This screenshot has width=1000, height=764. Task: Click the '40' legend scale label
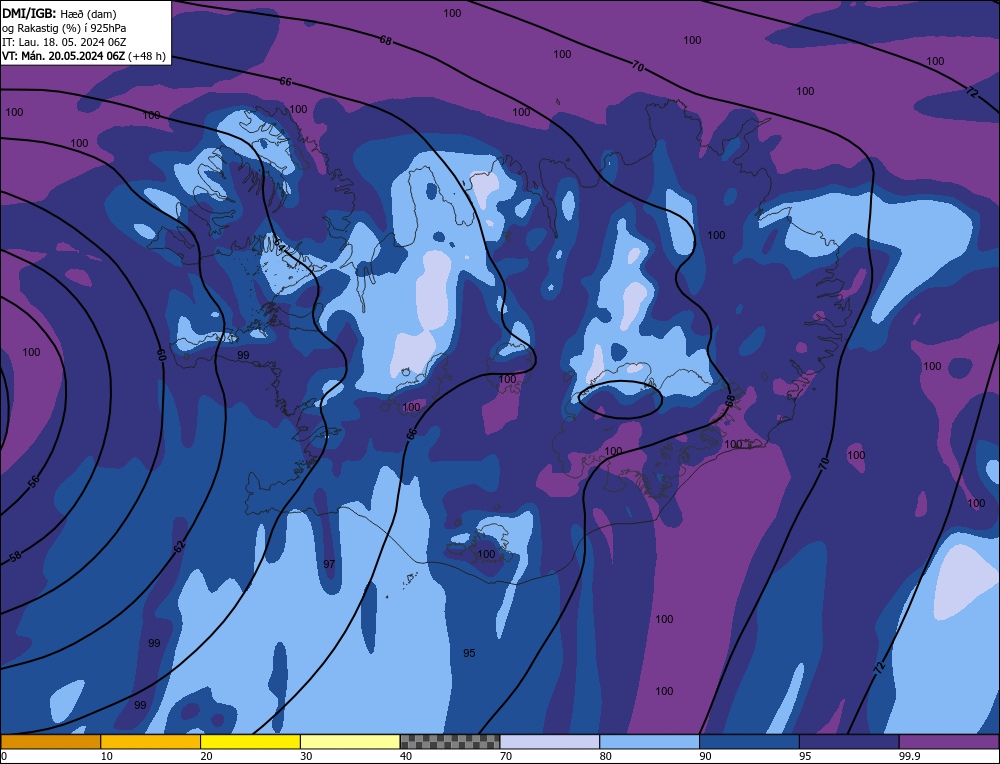(x=406, y=756)
